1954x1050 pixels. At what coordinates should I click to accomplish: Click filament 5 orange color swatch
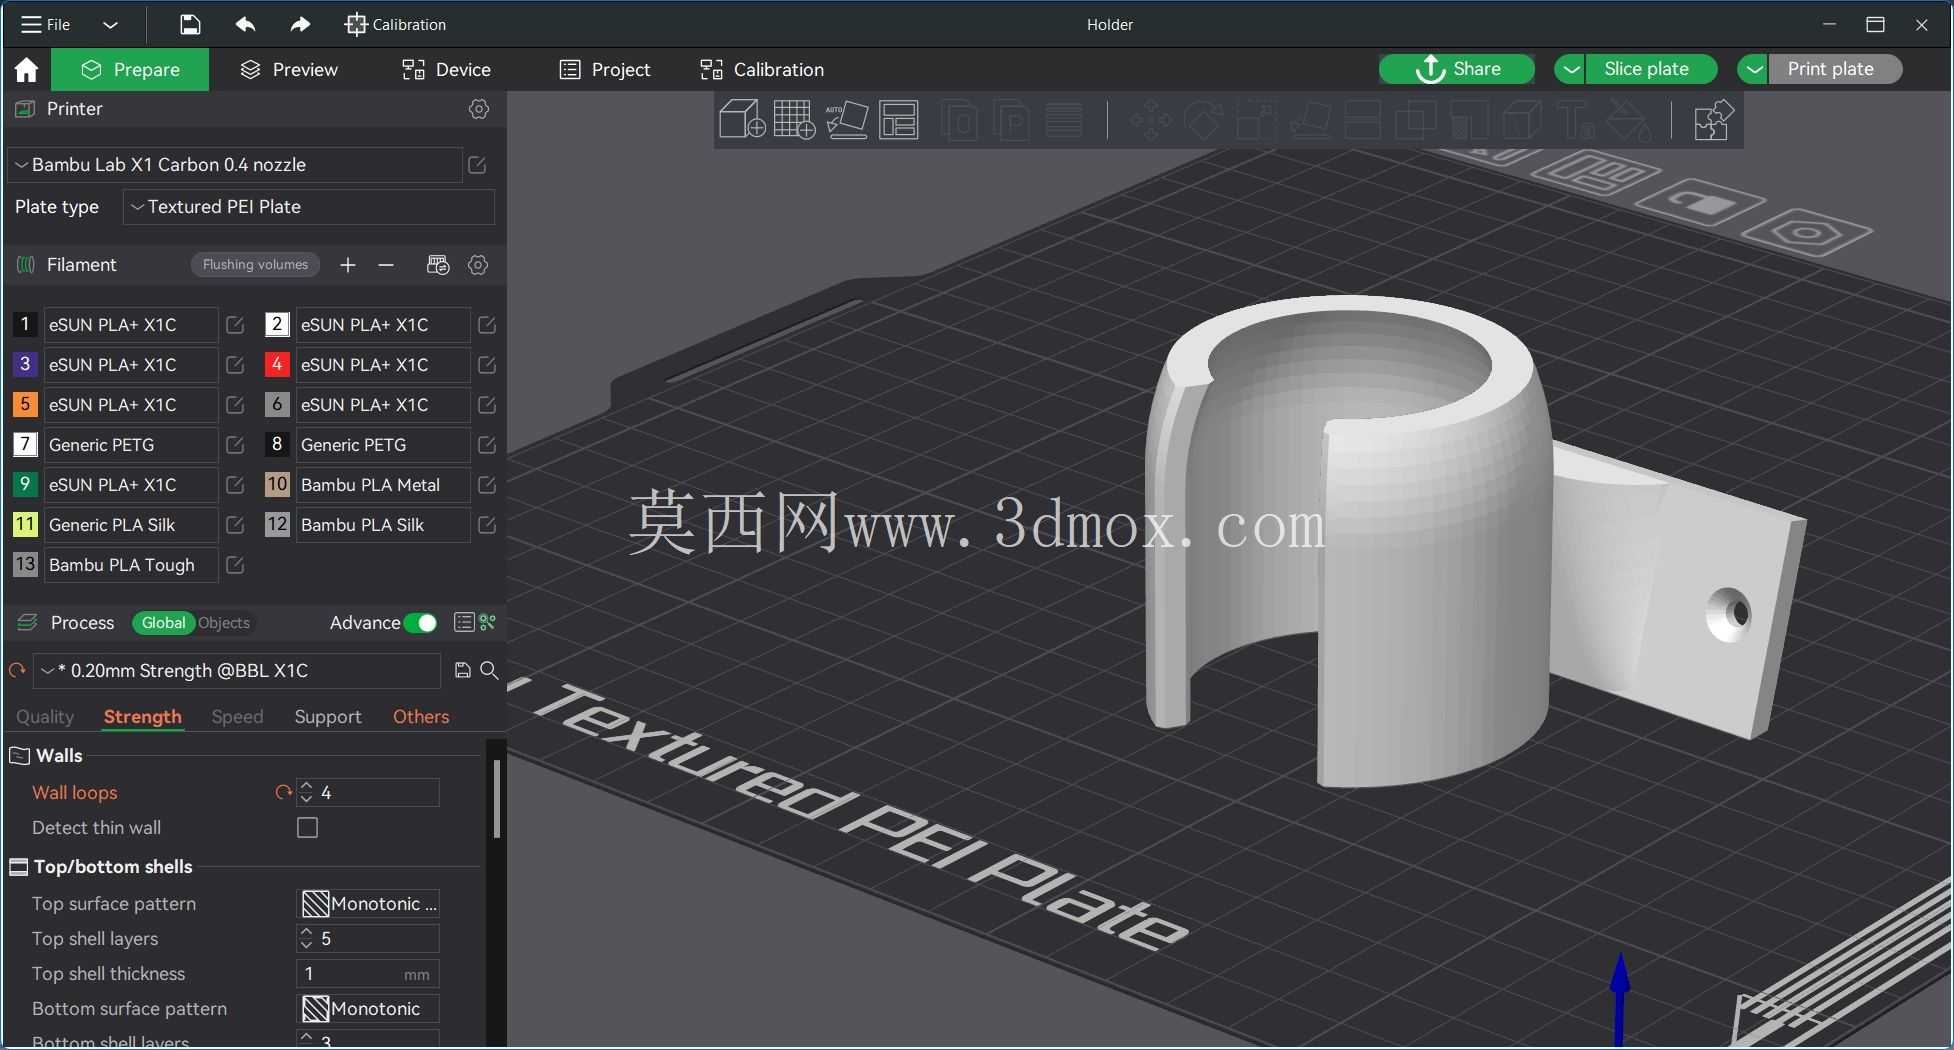click(25, 405)
